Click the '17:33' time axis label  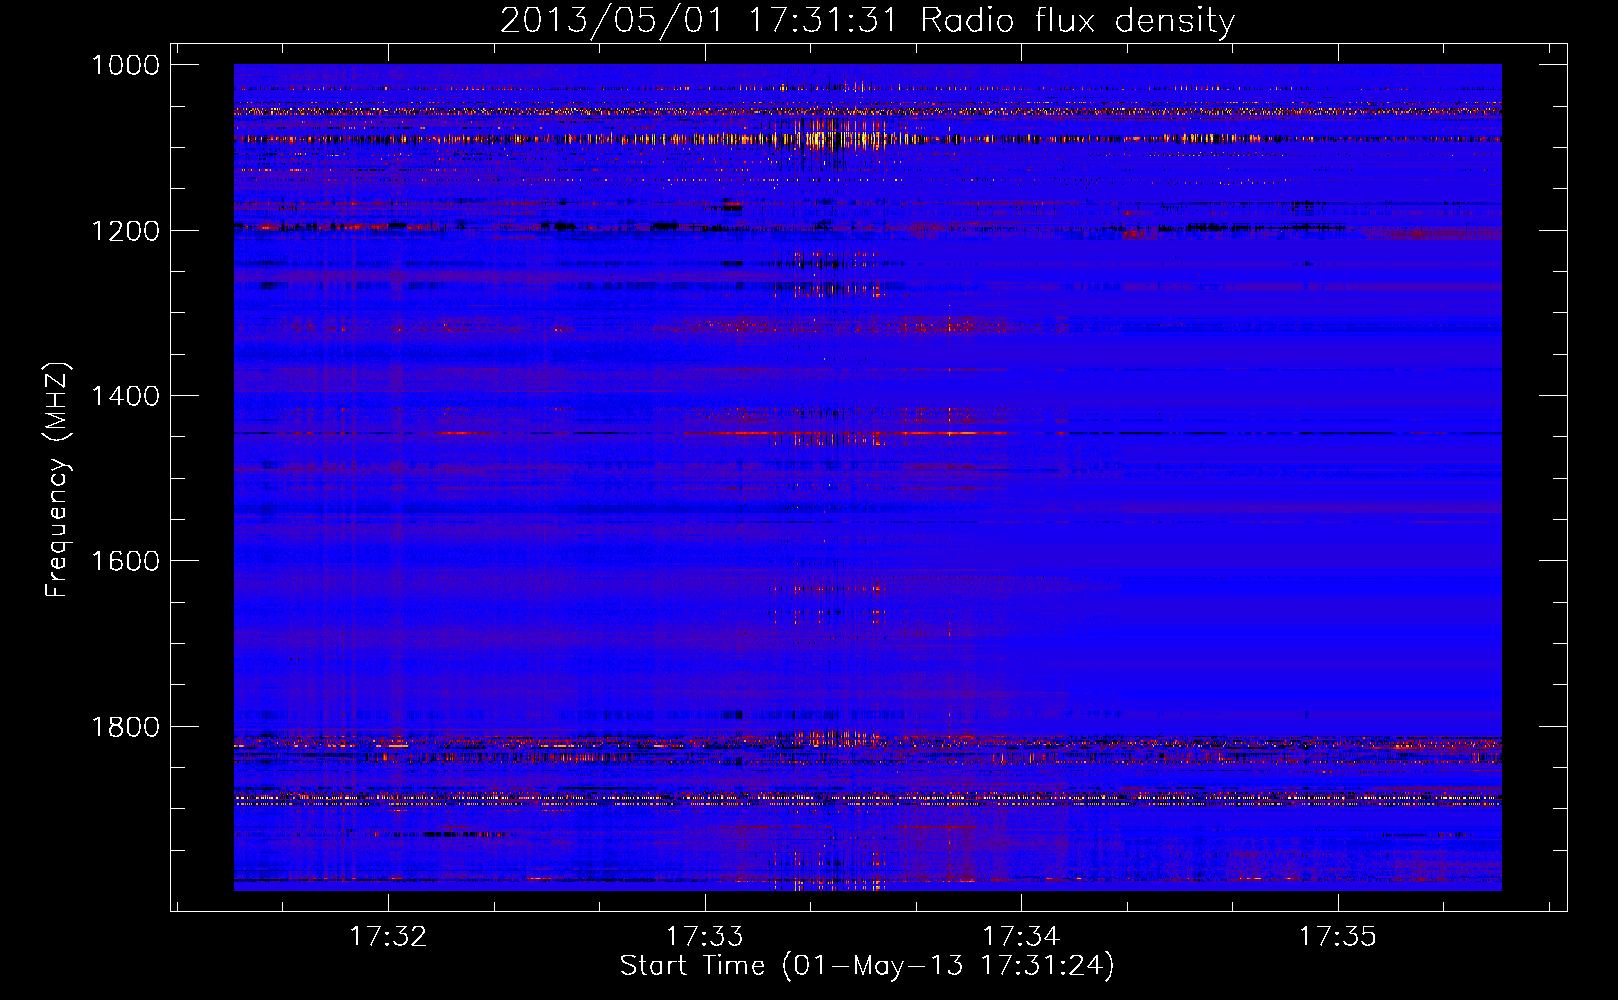point(705,936)
